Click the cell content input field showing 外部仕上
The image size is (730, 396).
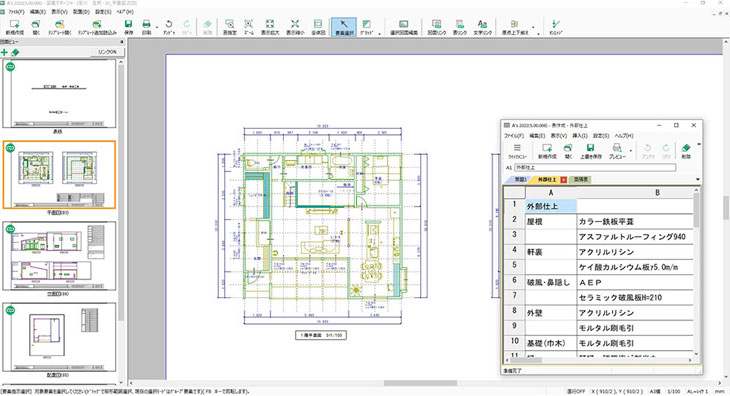595,168
